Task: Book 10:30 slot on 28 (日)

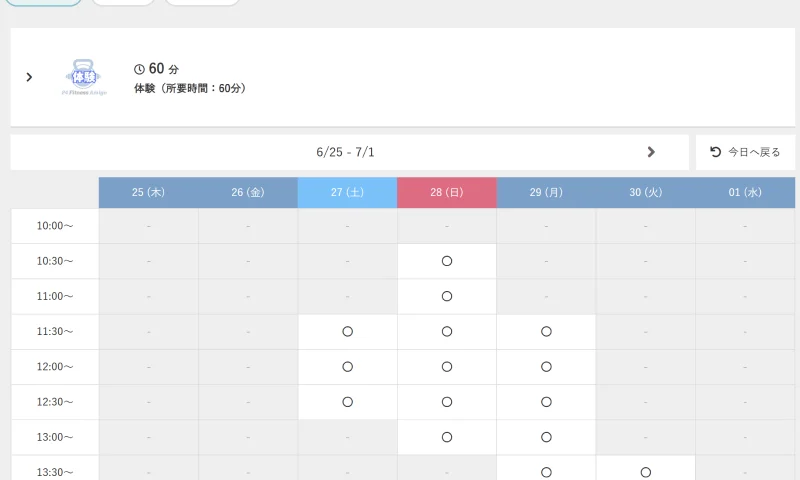Action: coord(447,261)
